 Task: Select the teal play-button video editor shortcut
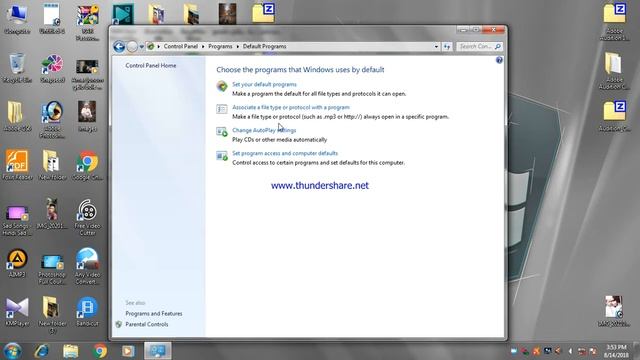(x=122, y=14)
